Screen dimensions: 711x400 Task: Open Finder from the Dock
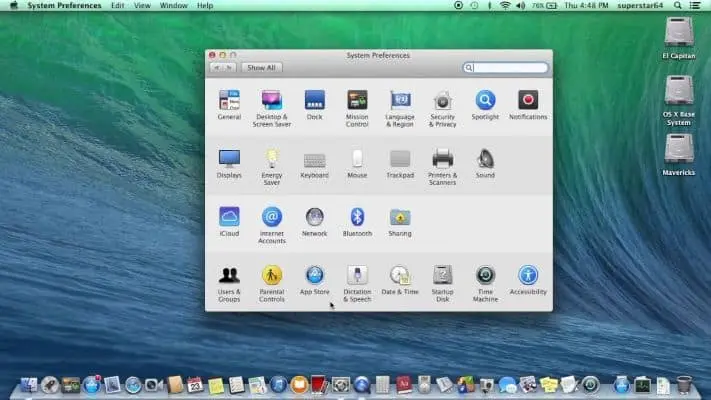pos(29,385)
